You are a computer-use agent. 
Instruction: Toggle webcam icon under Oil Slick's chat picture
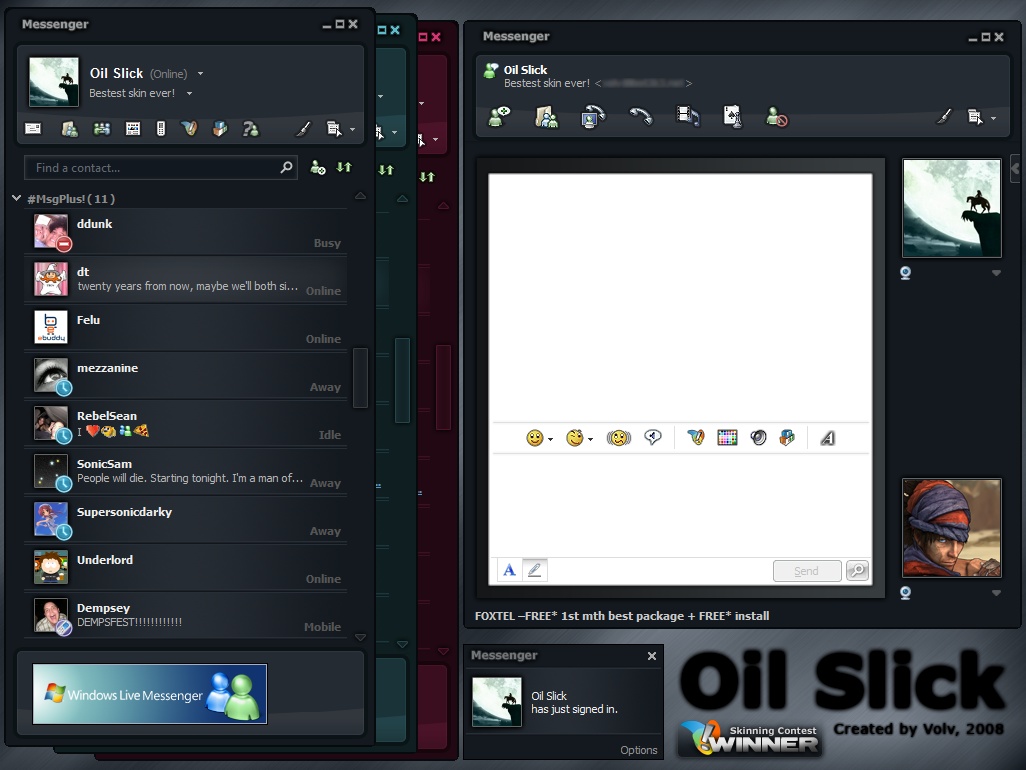[x=906, y=273]
